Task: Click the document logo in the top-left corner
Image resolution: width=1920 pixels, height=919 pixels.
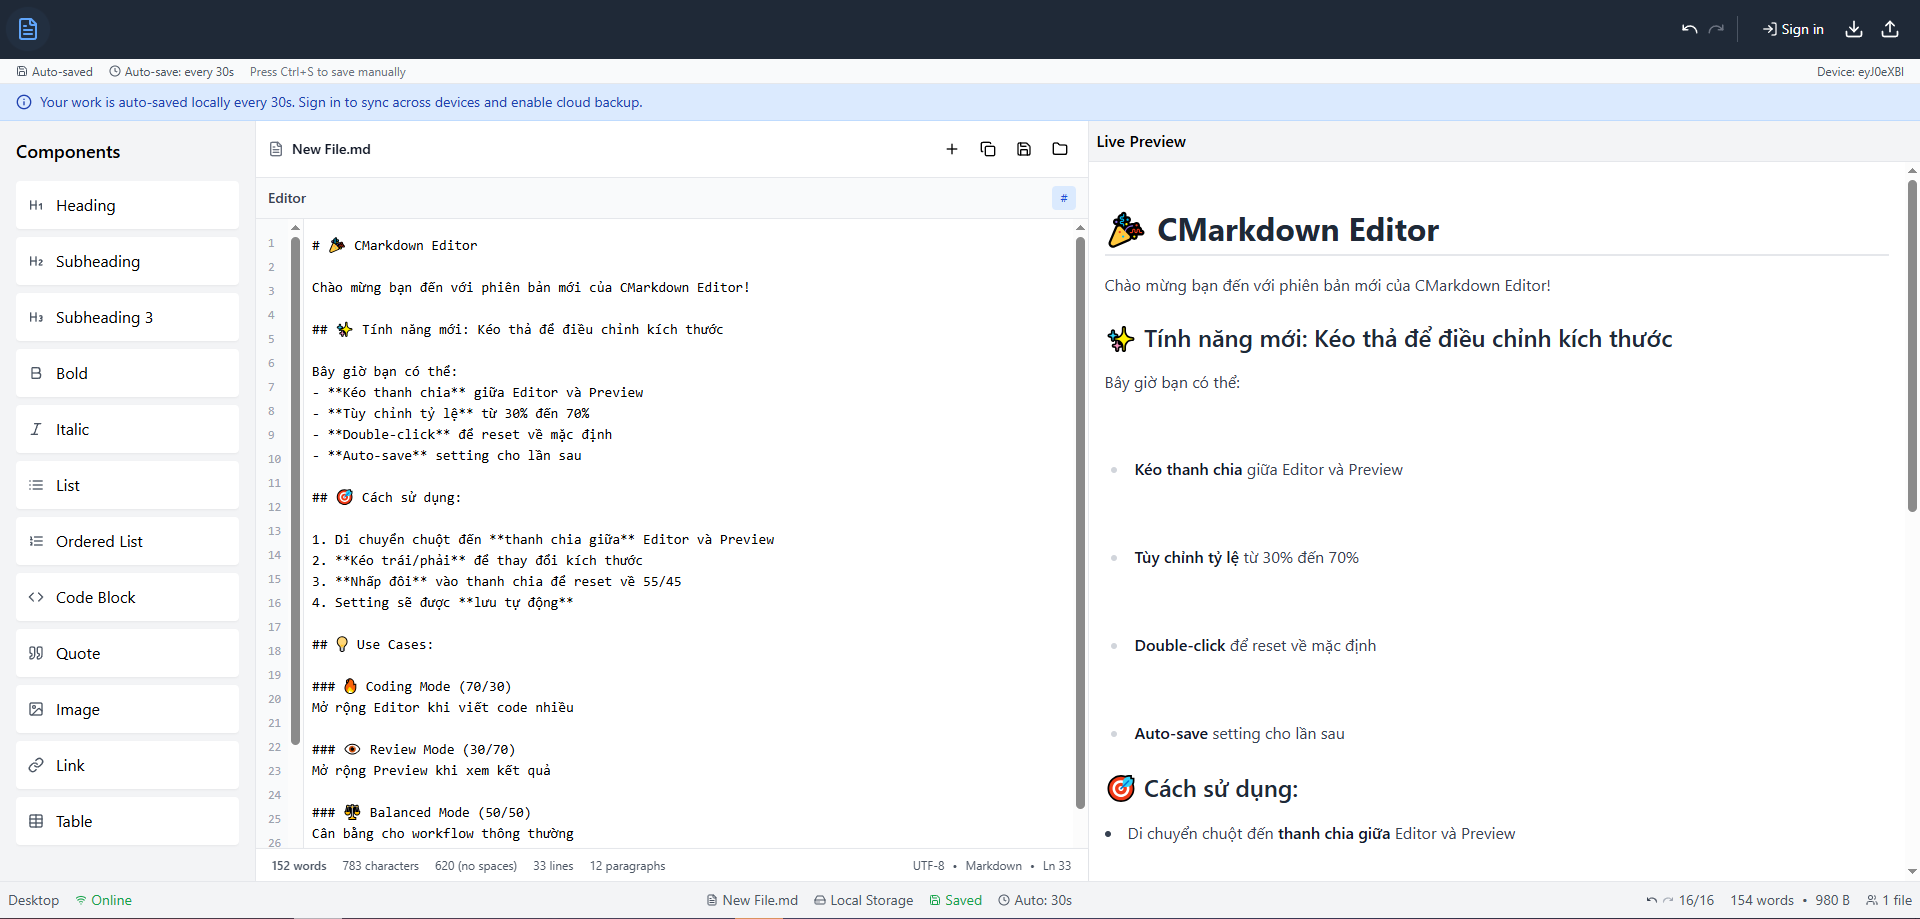Action: (27, 29)
